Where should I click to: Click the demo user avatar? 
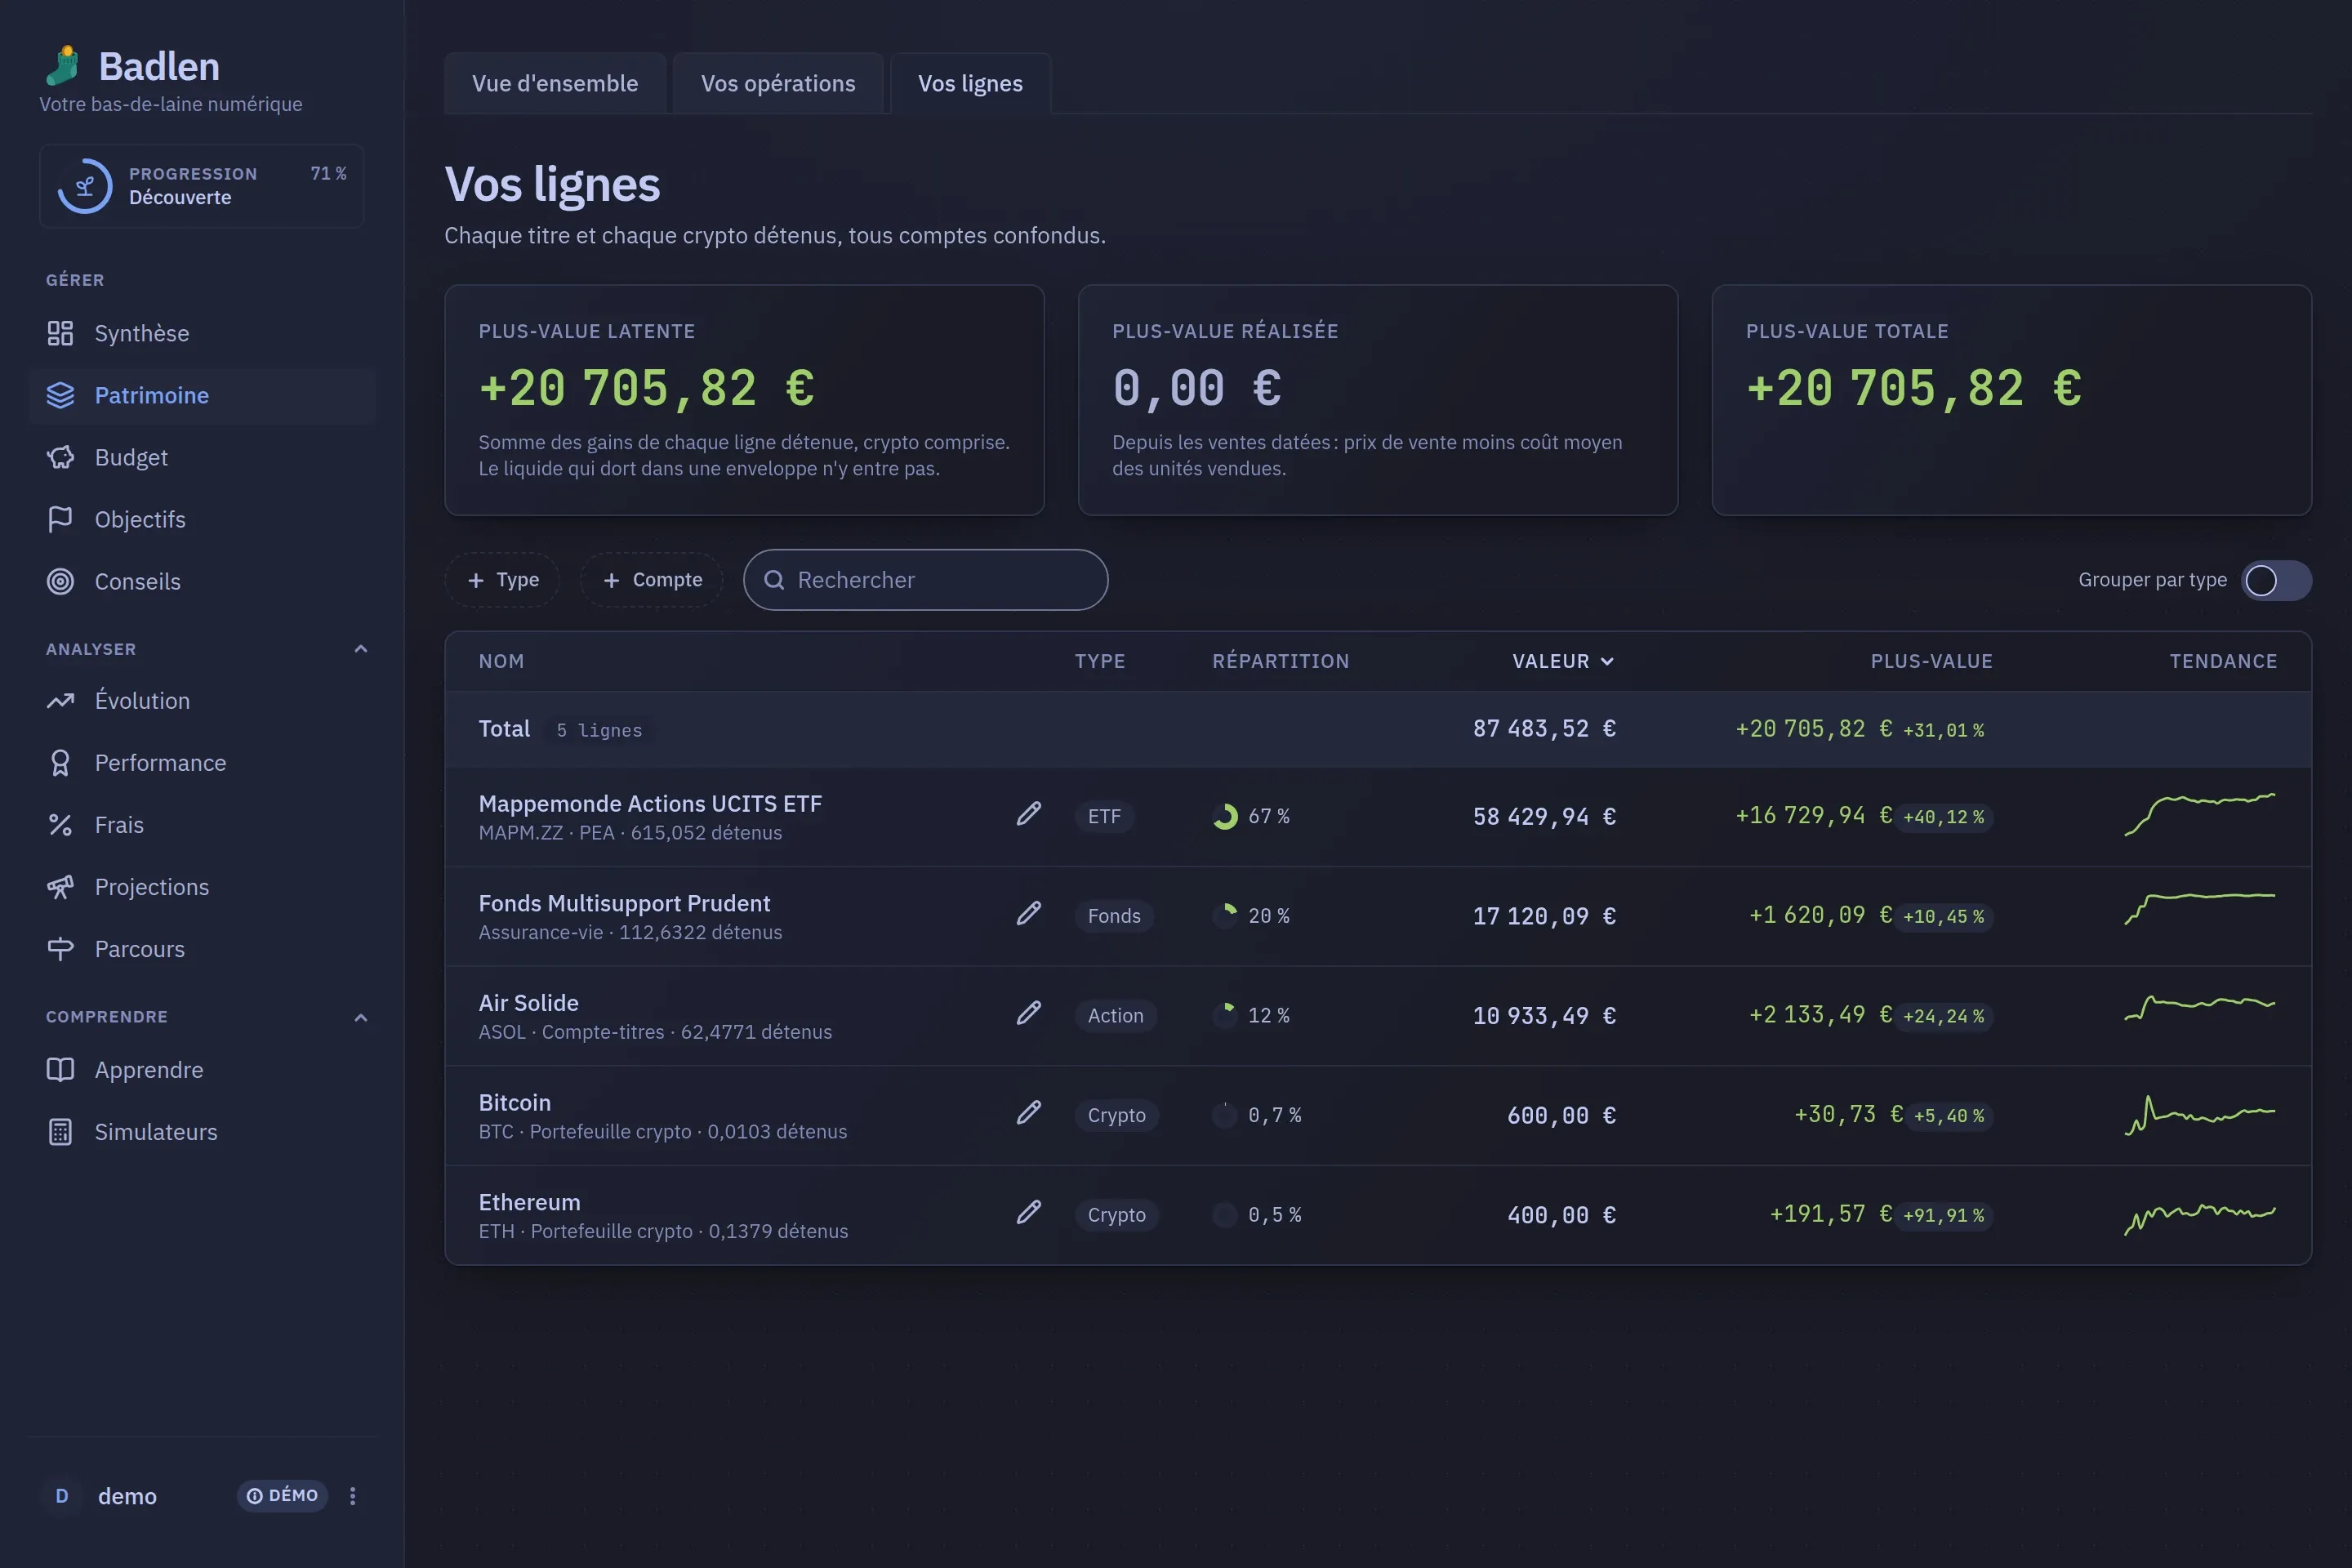62,1496
